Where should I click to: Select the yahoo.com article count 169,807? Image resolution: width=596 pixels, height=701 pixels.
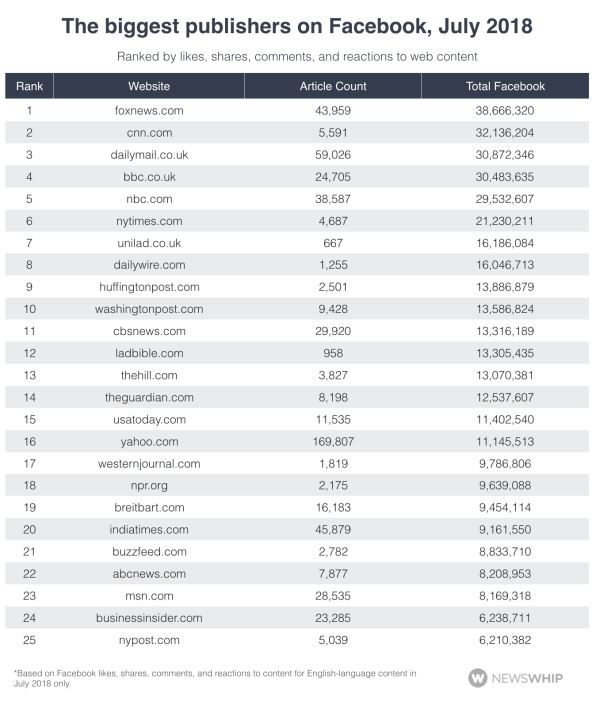(x=333, y=442)
